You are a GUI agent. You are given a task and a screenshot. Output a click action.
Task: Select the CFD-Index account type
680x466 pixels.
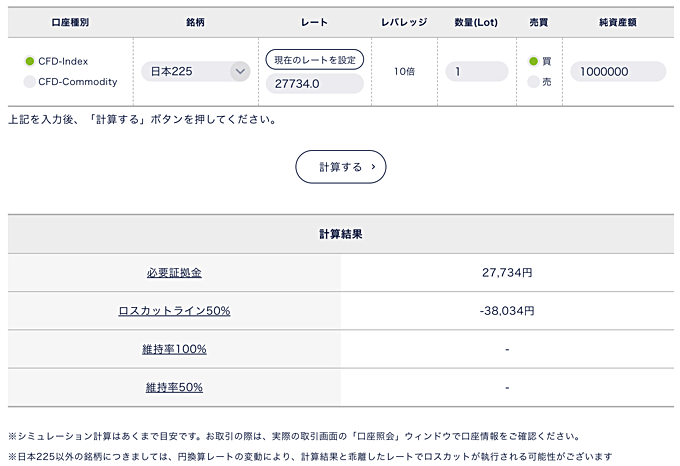30,61
